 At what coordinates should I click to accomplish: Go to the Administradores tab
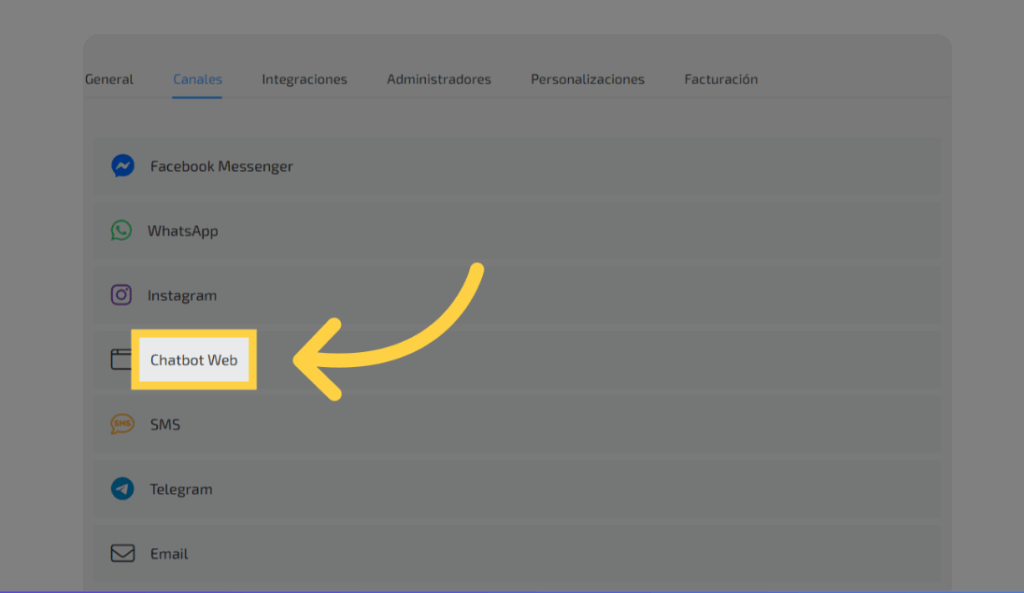[439, 79]
